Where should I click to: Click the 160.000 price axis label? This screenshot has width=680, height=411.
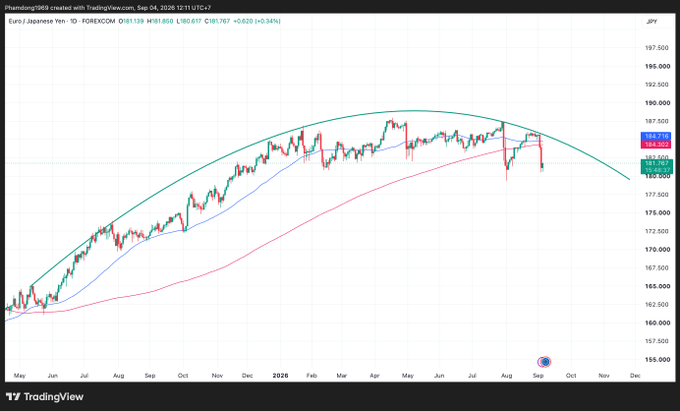point(657,323)
